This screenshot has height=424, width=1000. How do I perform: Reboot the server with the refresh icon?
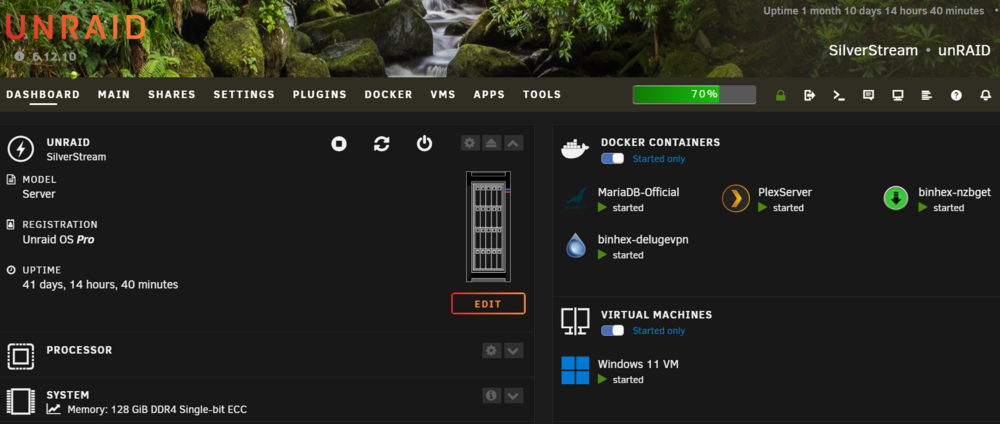(x=381, y=144)
